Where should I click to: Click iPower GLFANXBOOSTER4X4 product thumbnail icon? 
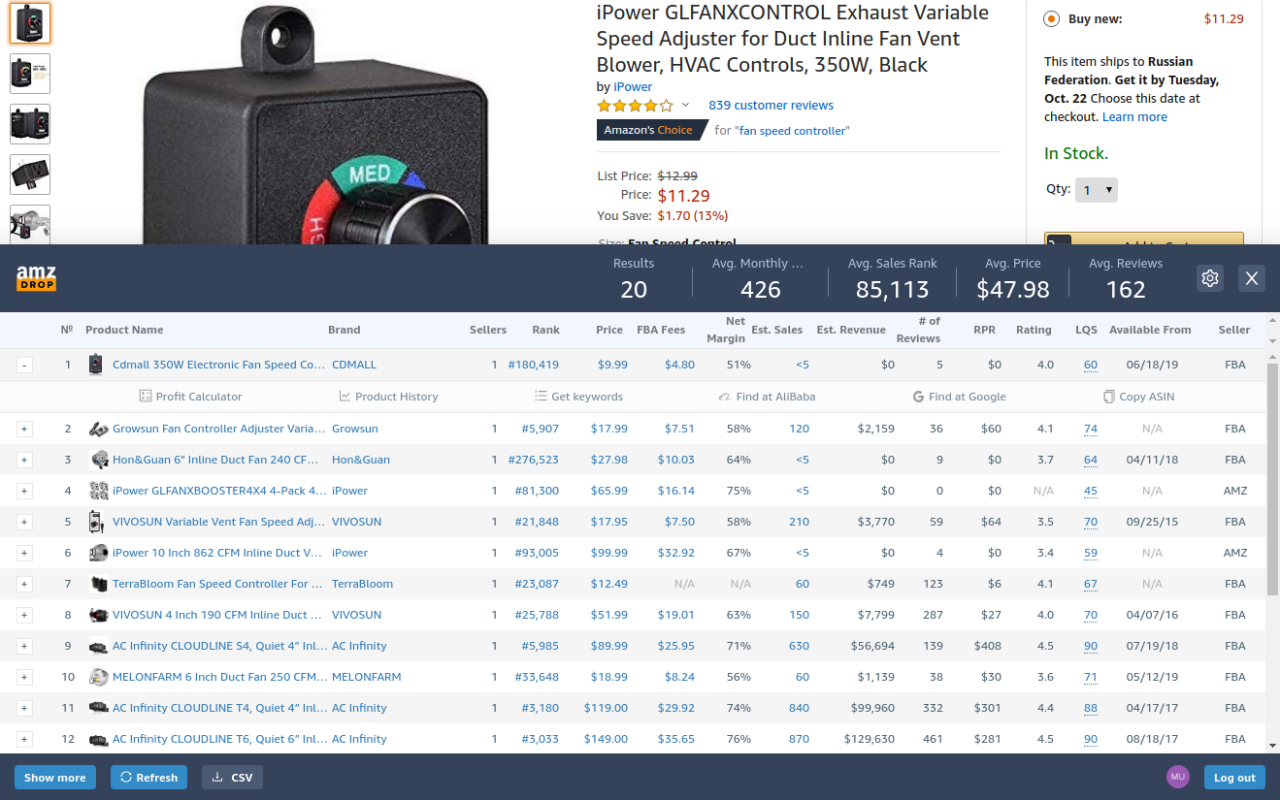click(98, 491)
